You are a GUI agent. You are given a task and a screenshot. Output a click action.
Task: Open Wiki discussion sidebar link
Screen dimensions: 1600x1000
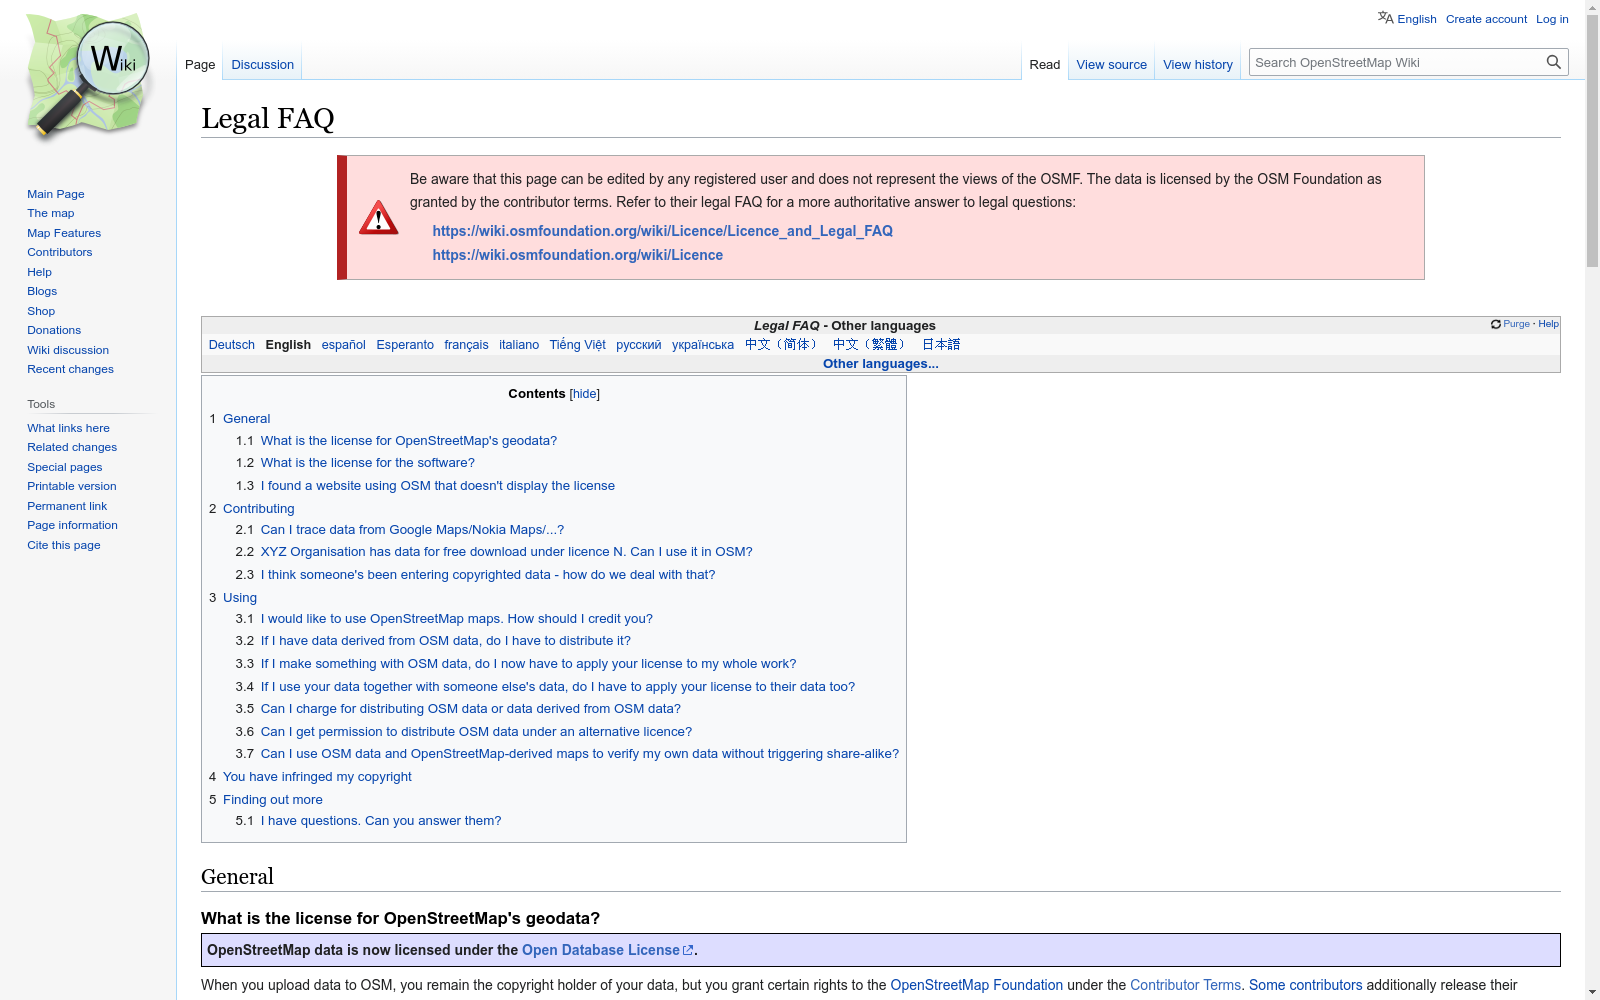(68, 350)
